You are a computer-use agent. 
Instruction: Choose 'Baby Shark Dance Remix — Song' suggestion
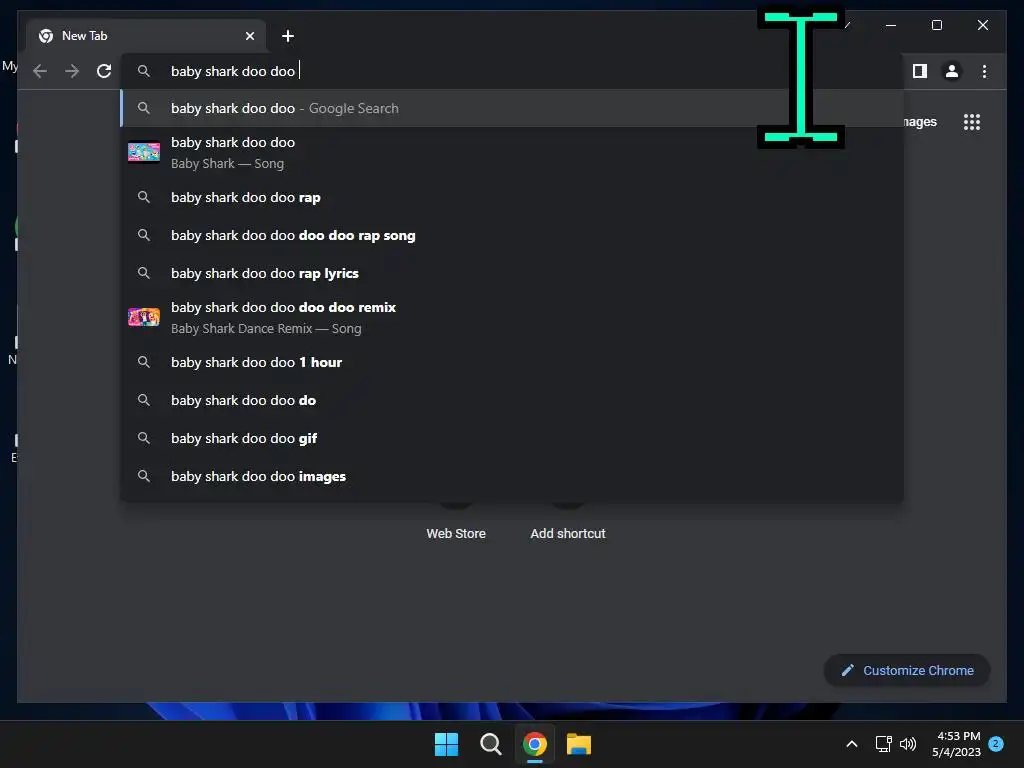[512, 317]
